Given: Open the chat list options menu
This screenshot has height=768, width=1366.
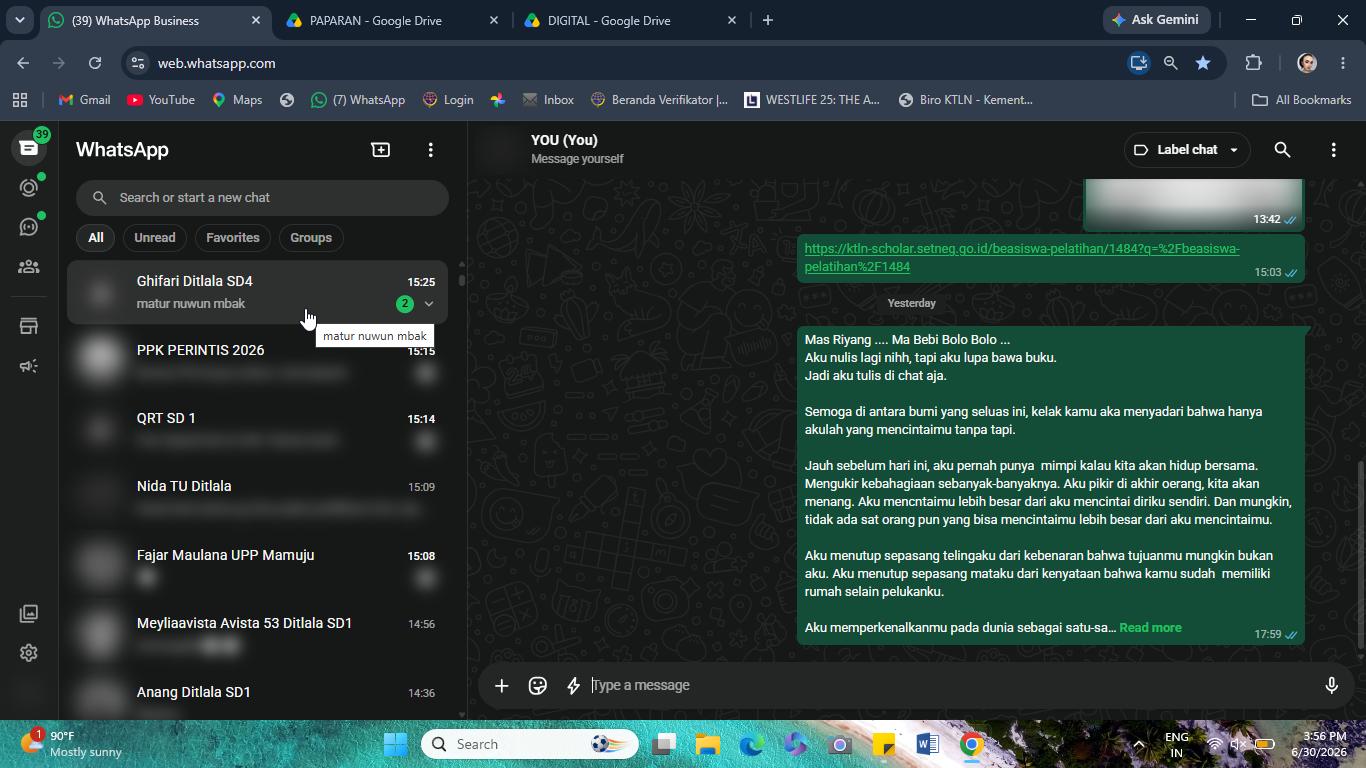Looking at the screenshot, I should [x=431, y=149].
